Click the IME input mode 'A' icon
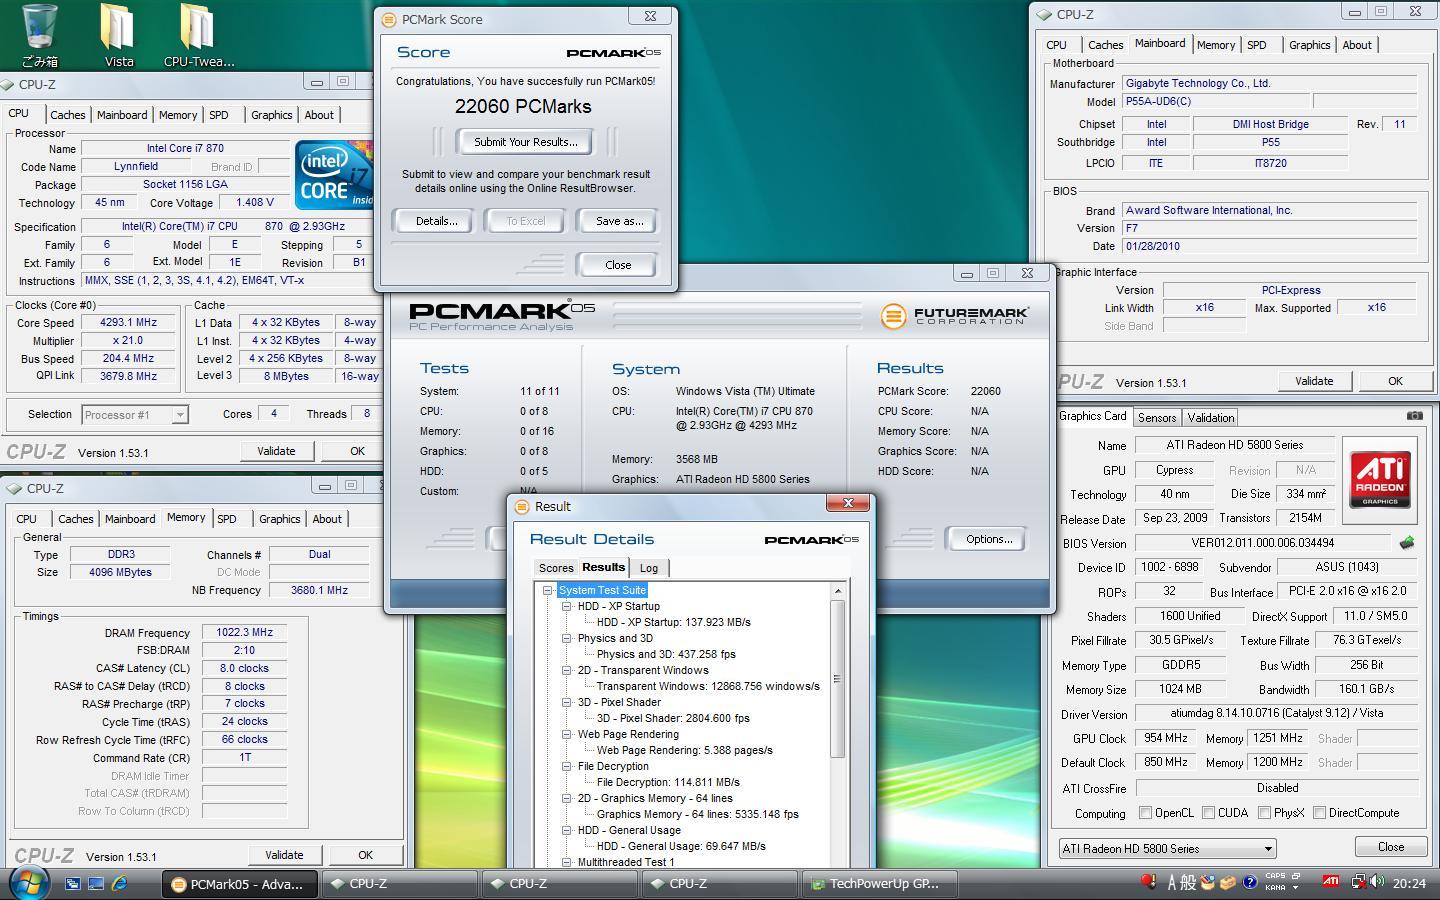 pos(1172,882)
